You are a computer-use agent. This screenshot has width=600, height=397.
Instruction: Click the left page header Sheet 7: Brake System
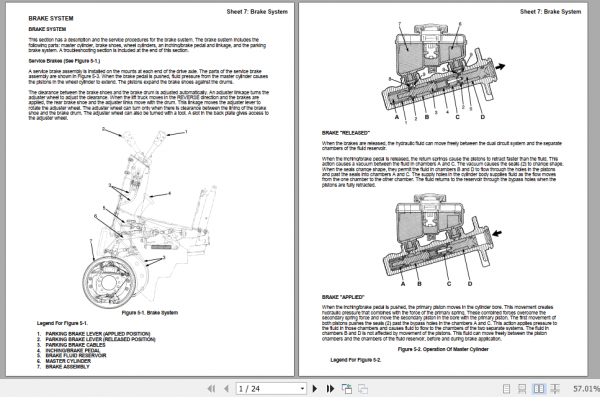pos(257,11)
